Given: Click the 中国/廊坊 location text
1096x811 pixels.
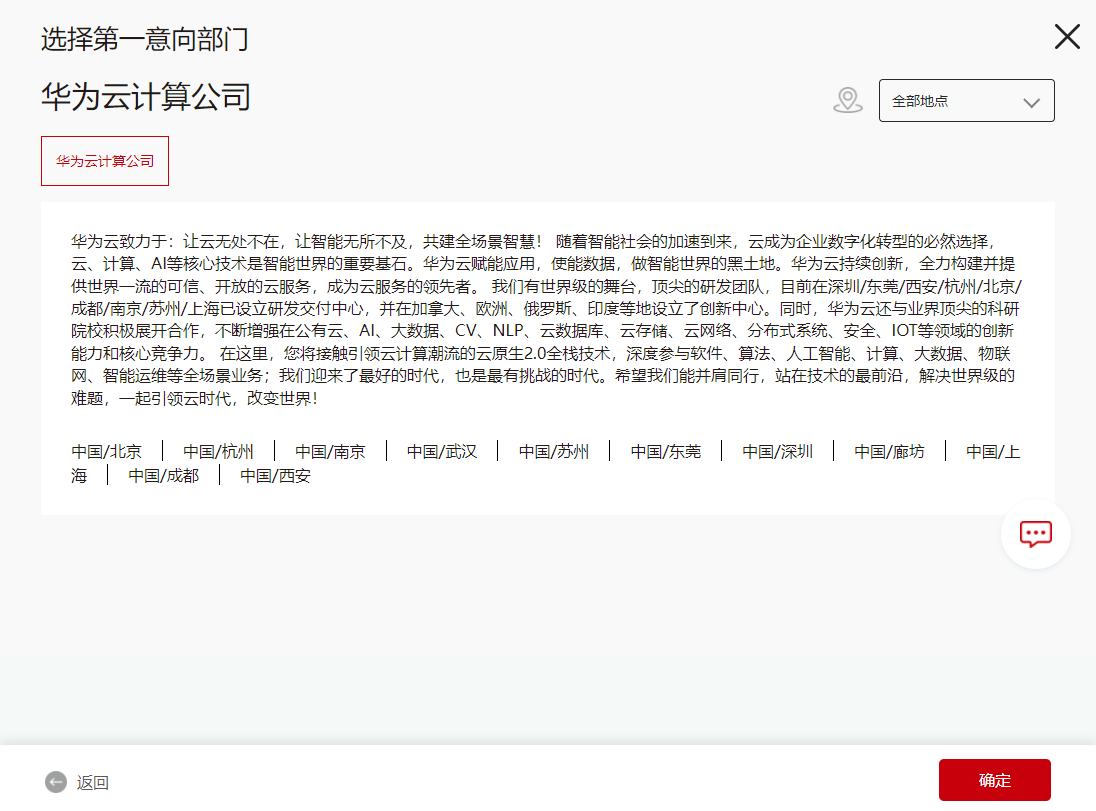Looking at the screenshot, I should [889, 452].
